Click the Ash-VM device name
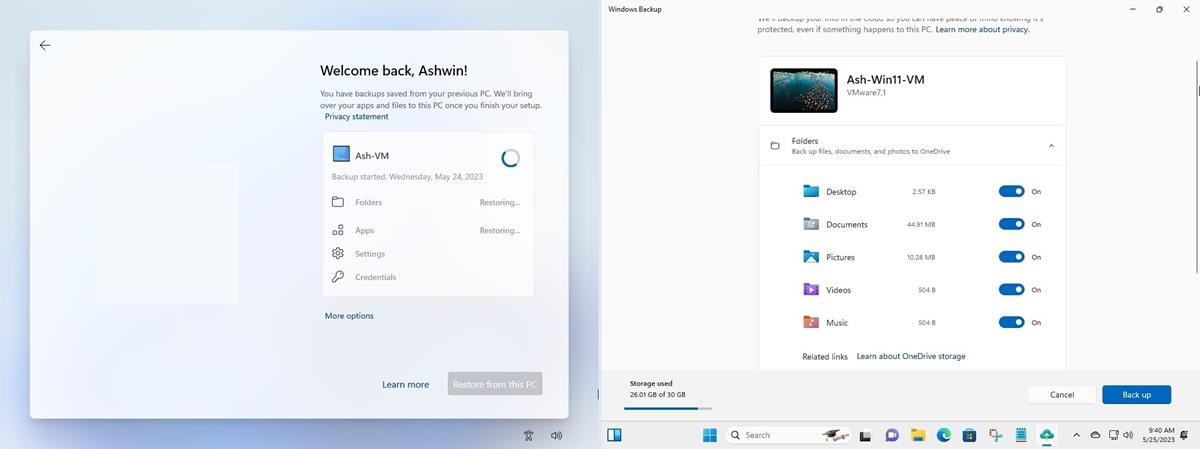 tap(372, 156)
